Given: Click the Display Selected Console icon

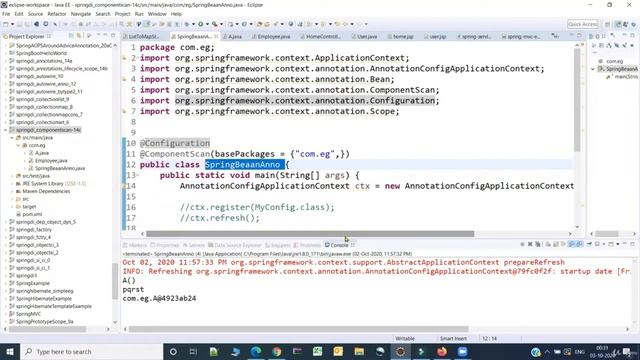Looking at the screenshot, I should tap(597, 244).
